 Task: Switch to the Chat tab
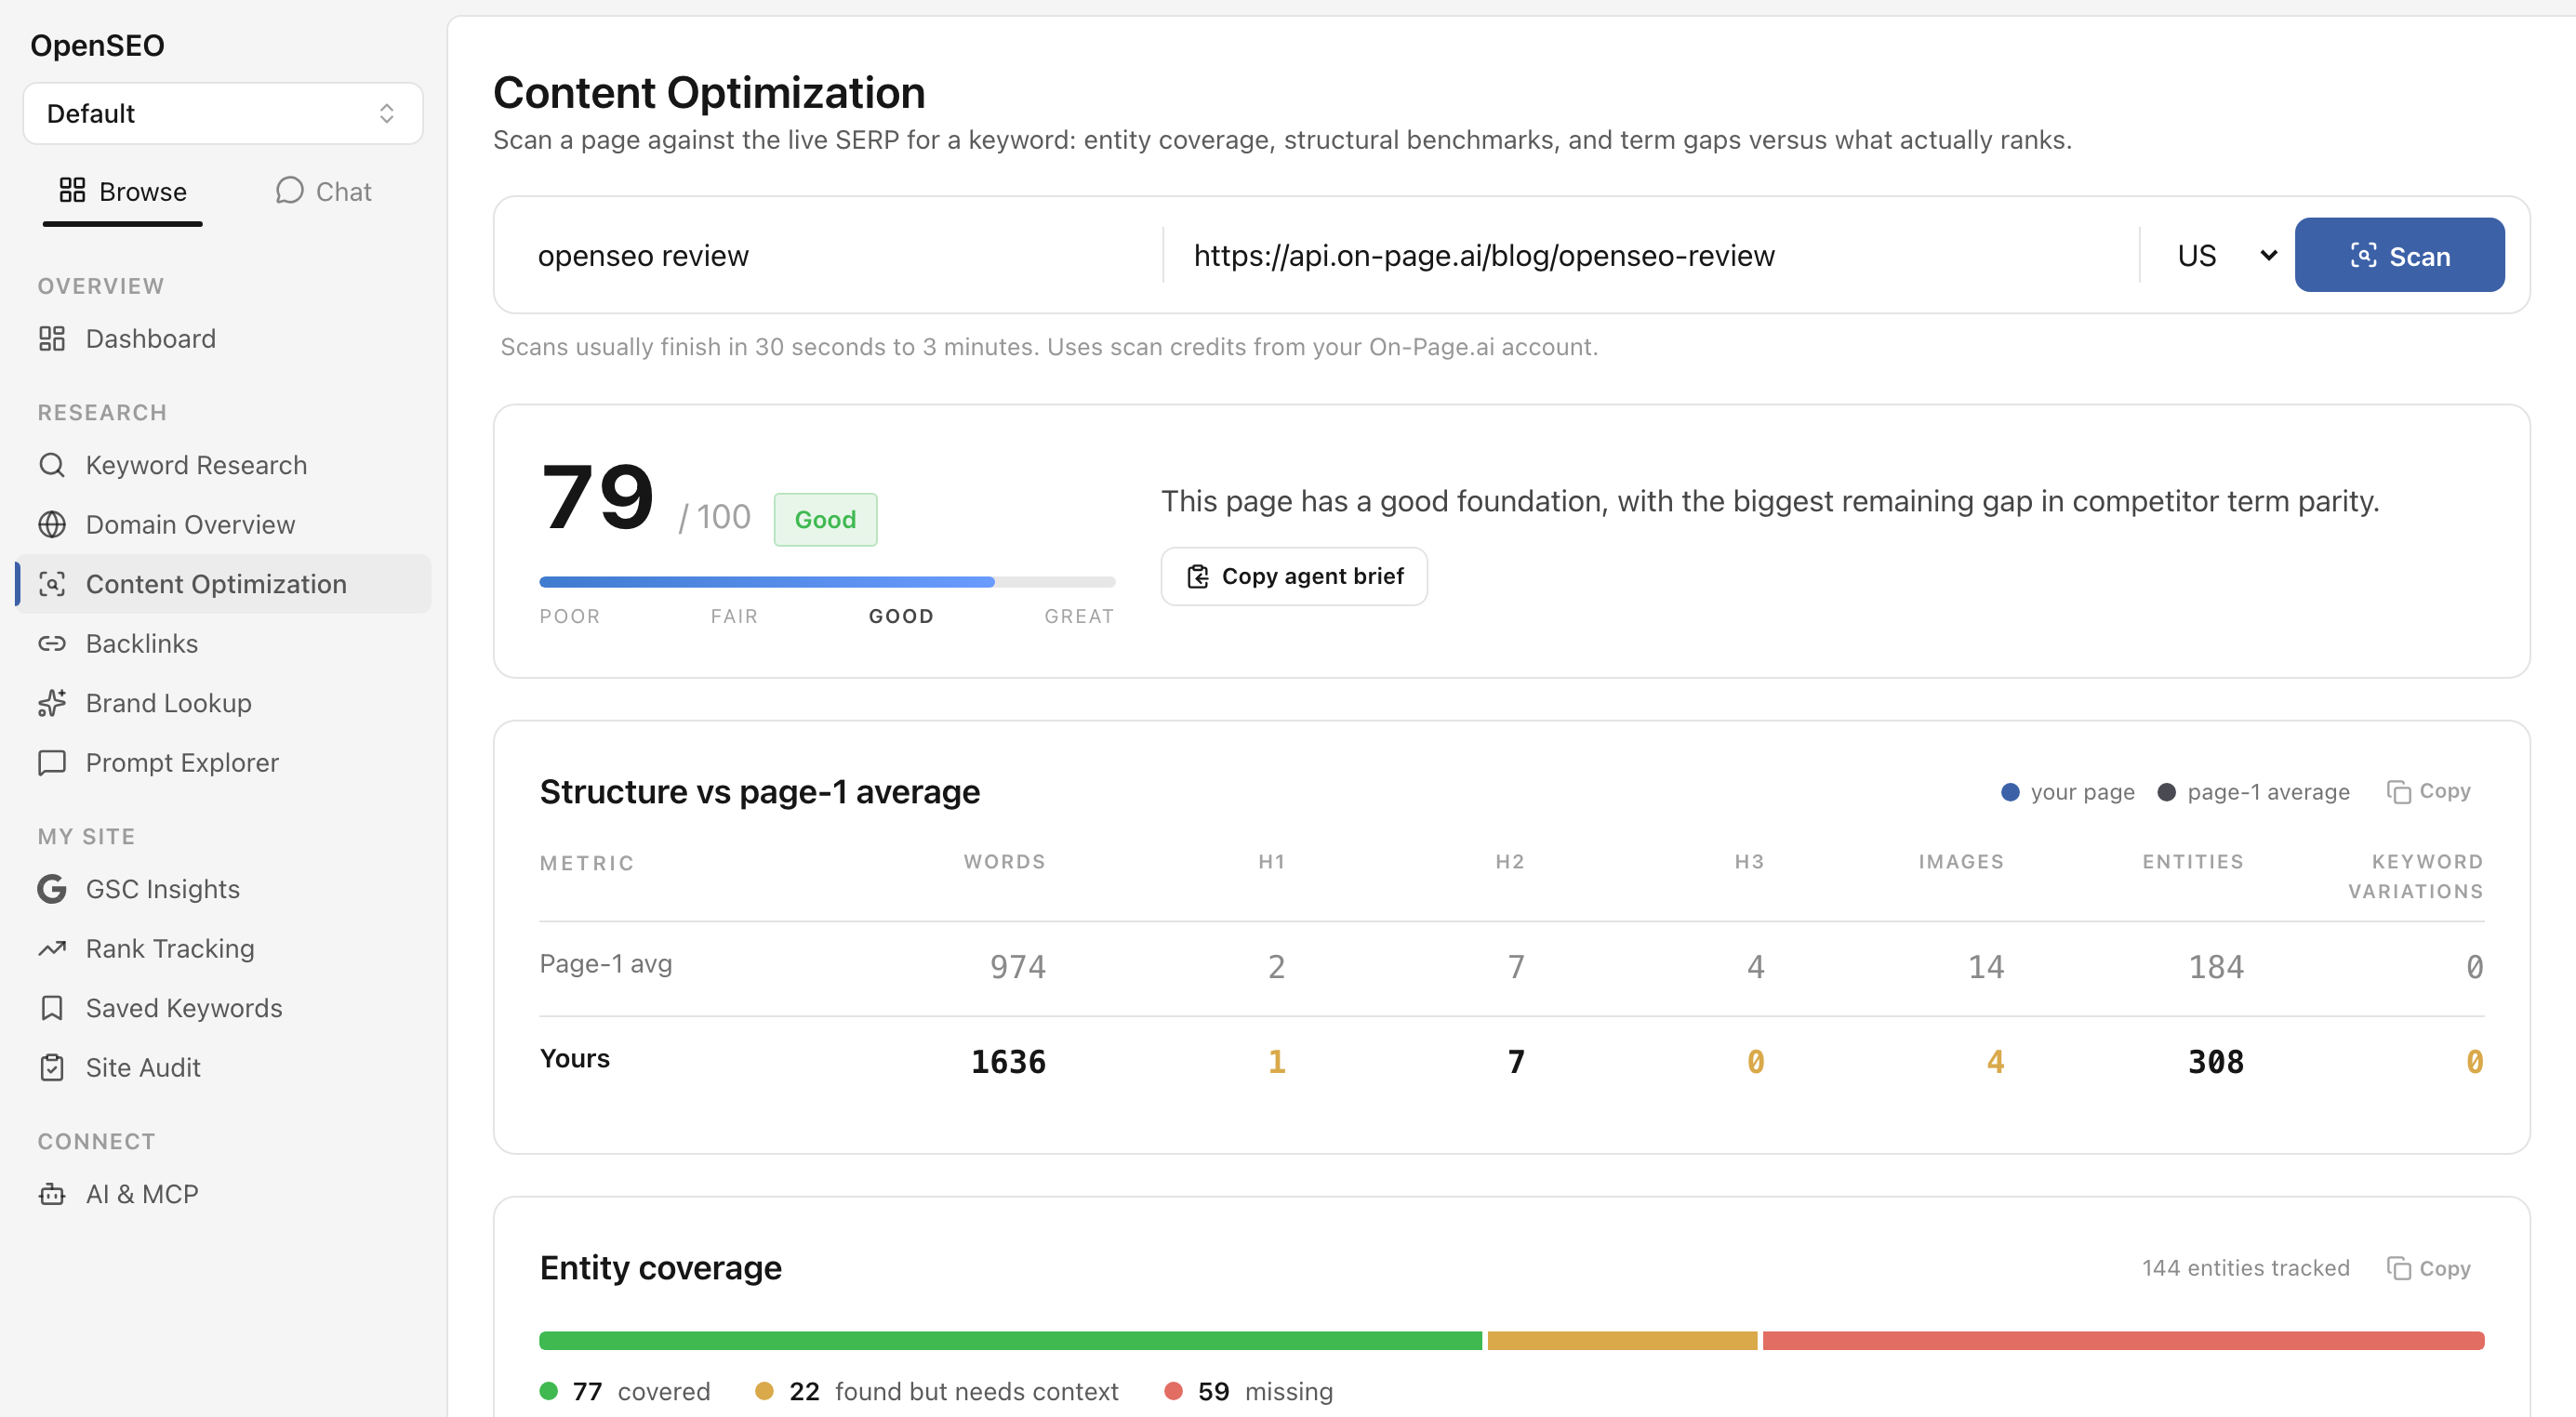323,191
